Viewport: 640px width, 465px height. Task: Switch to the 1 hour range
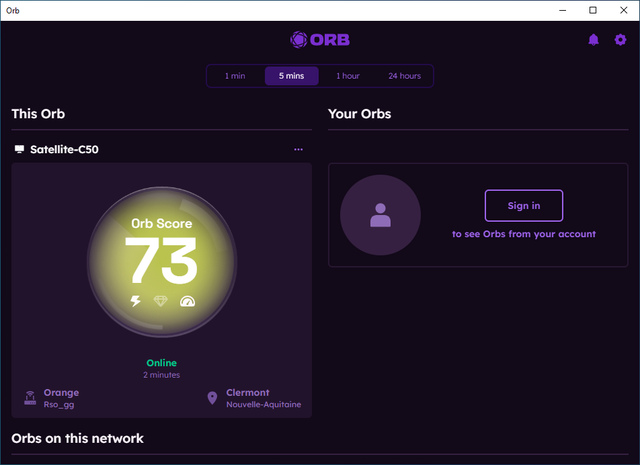(x=348, y=76)
